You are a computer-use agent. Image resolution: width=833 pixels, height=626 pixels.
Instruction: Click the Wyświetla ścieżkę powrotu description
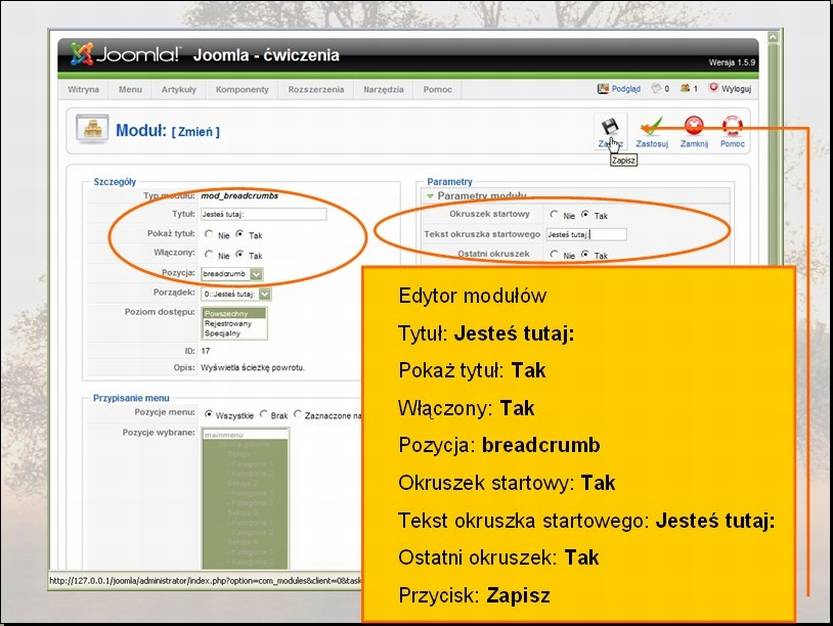pyautogui.click(x=253, y=368)
